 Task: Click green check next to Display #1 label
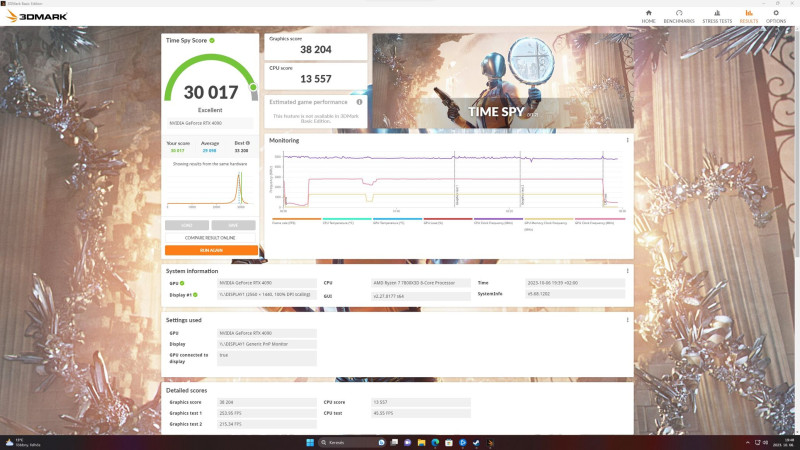click(x=195, y=295)
